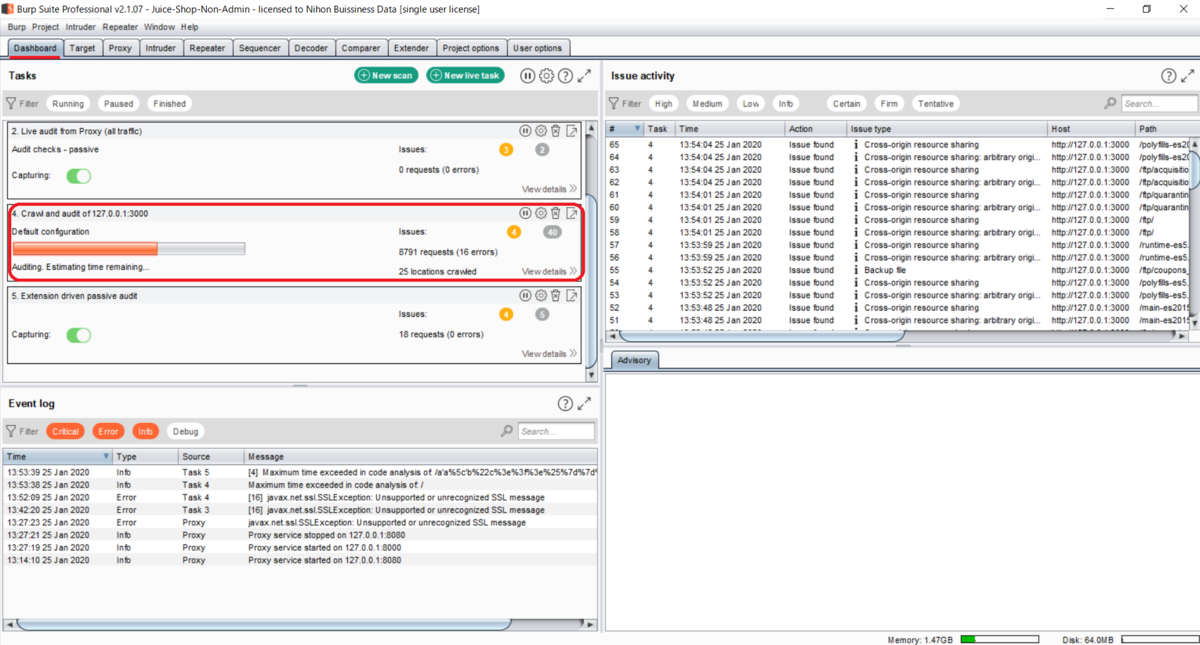Open Live audit from Proxy task in new window

(572, 131)
